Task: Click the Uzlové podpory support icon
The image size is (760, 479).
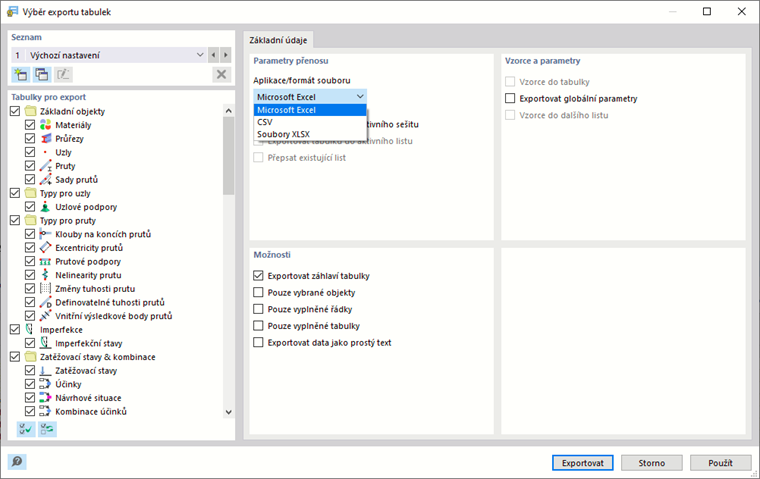Action: (45, 207)
